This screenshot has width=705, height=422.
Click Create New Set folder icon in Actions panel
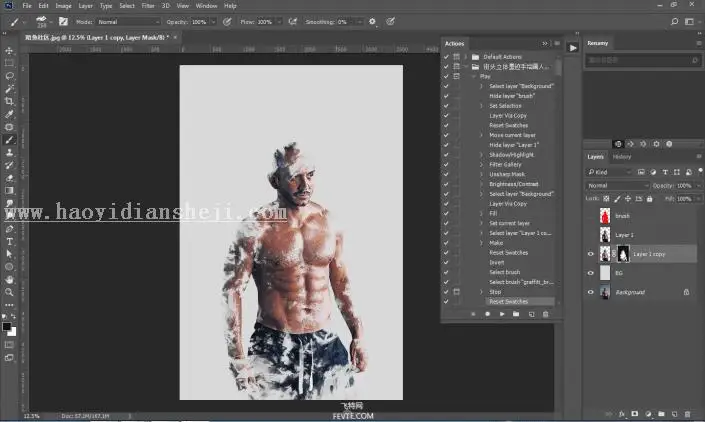[x=516, y=314]
